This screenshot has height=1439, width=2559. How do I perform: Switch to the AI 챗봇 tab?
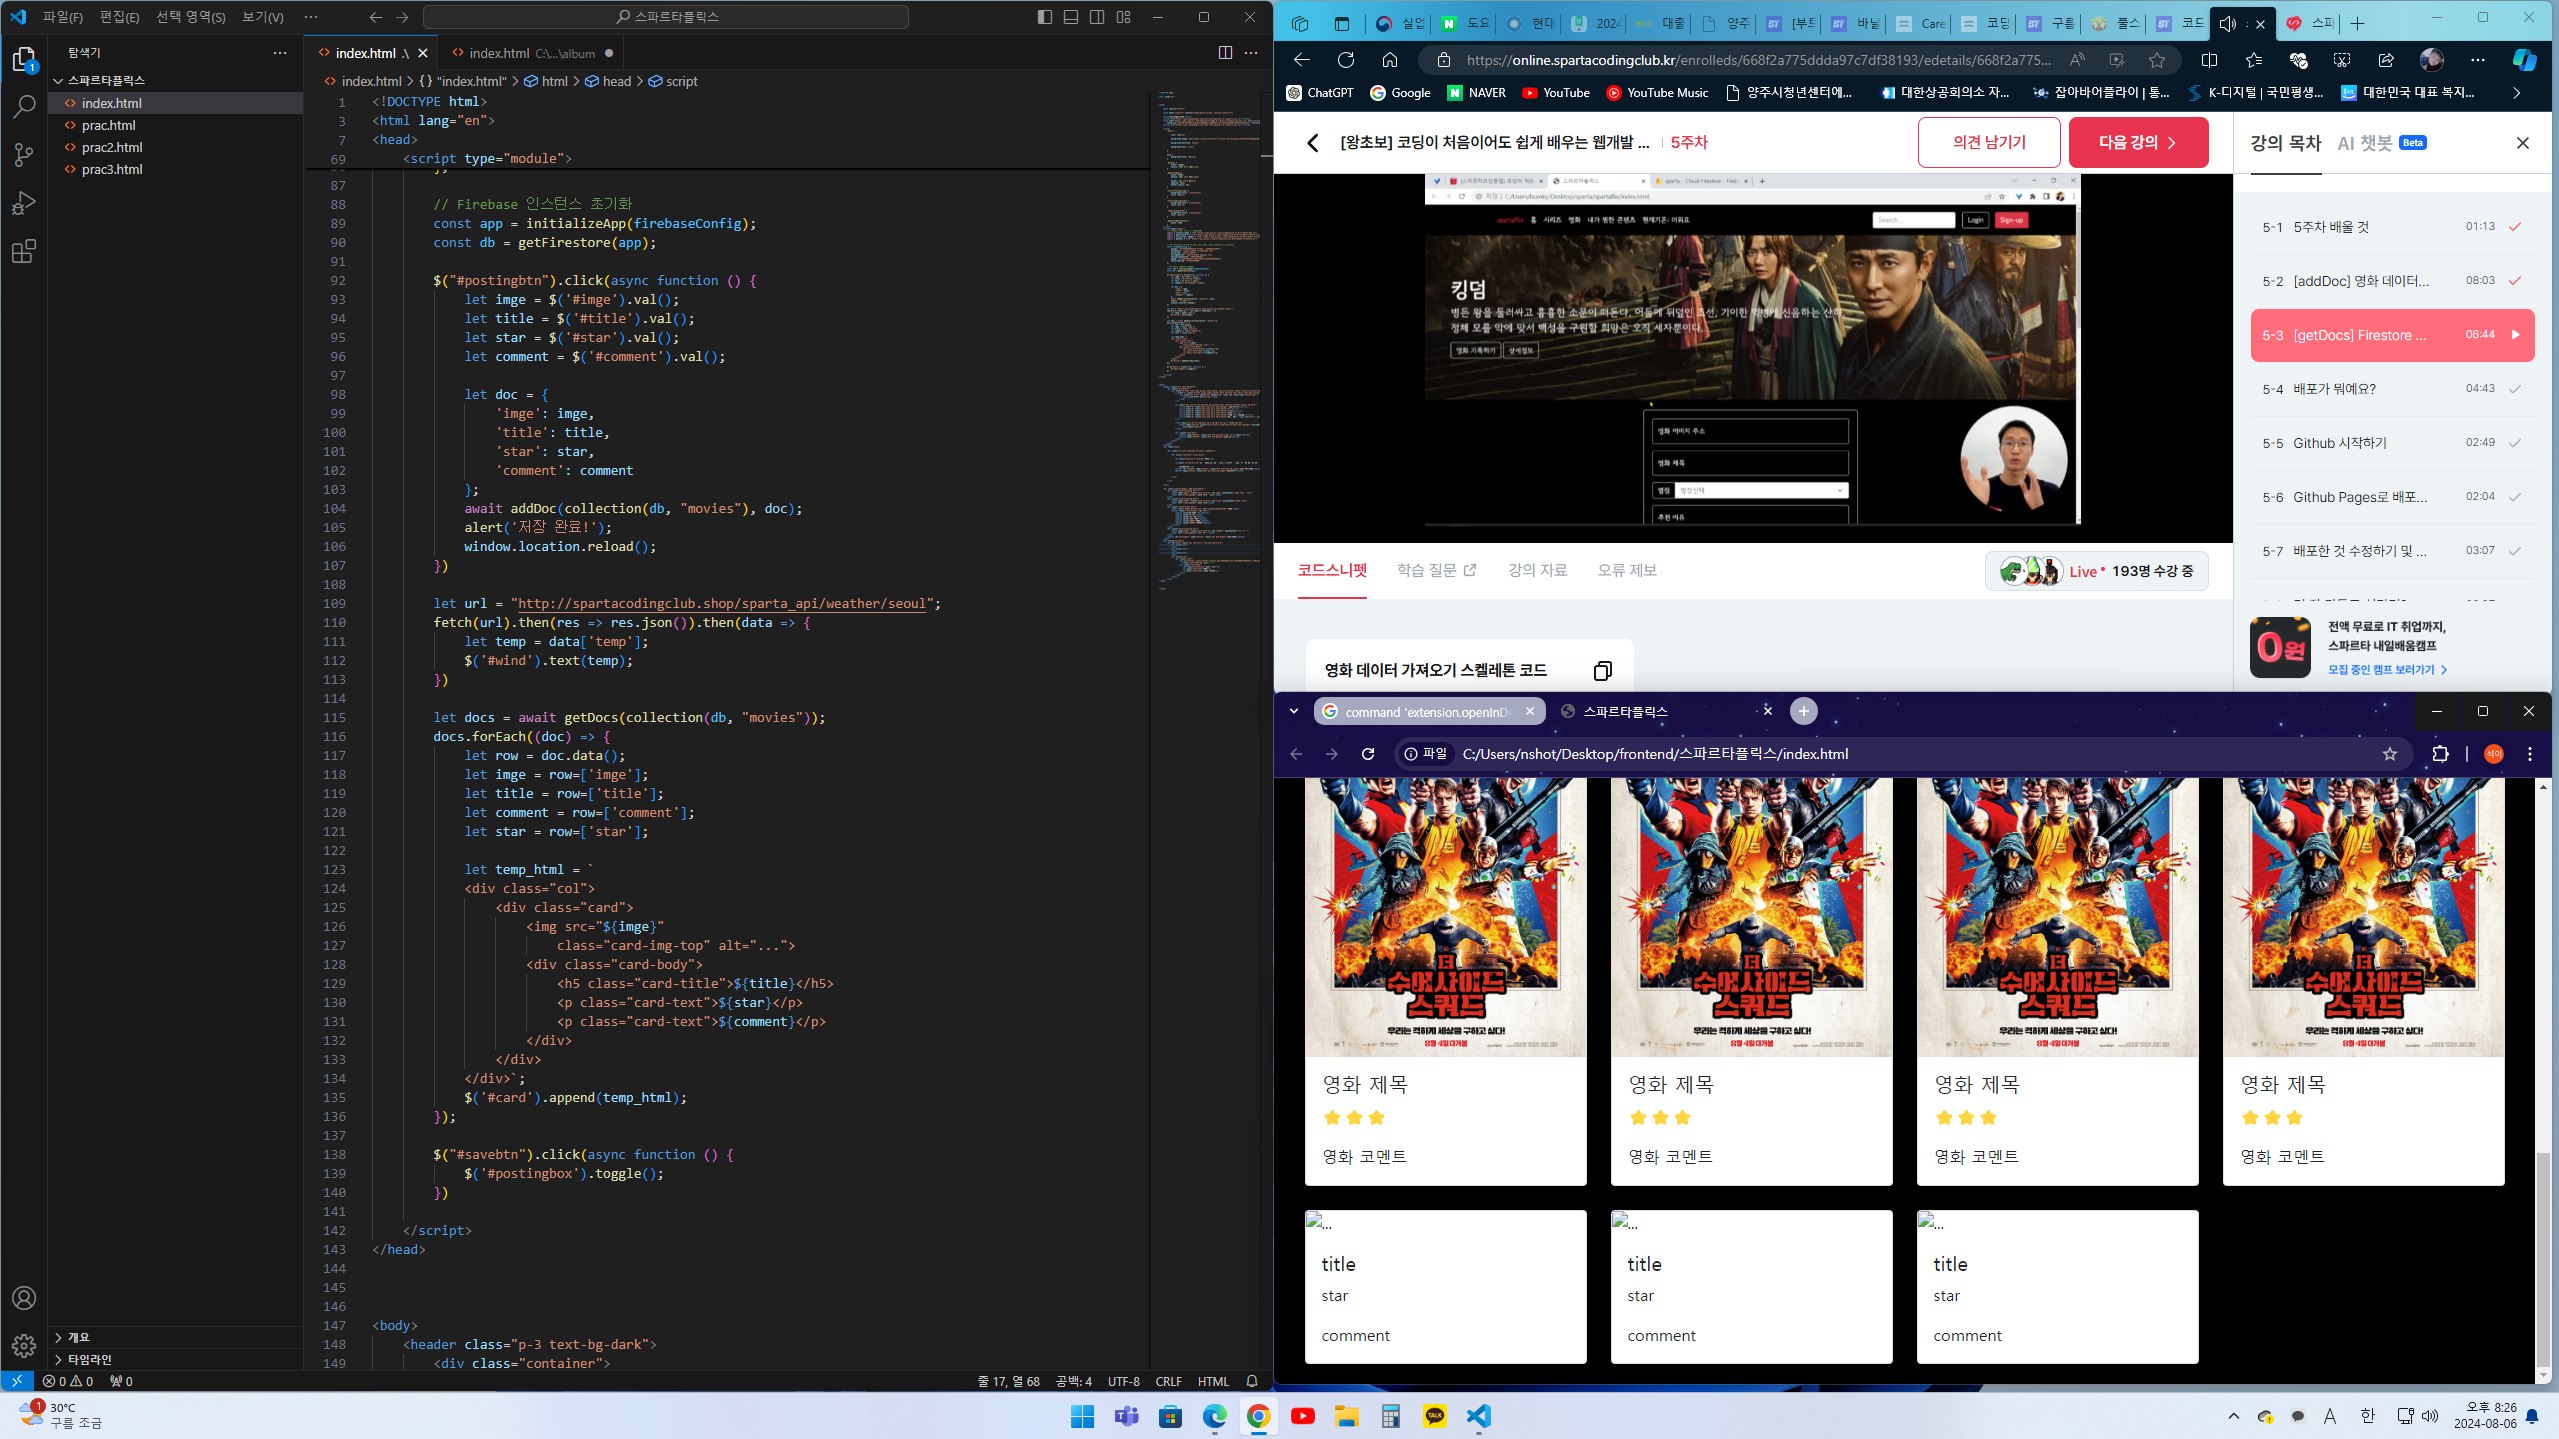coord(2382,143)
